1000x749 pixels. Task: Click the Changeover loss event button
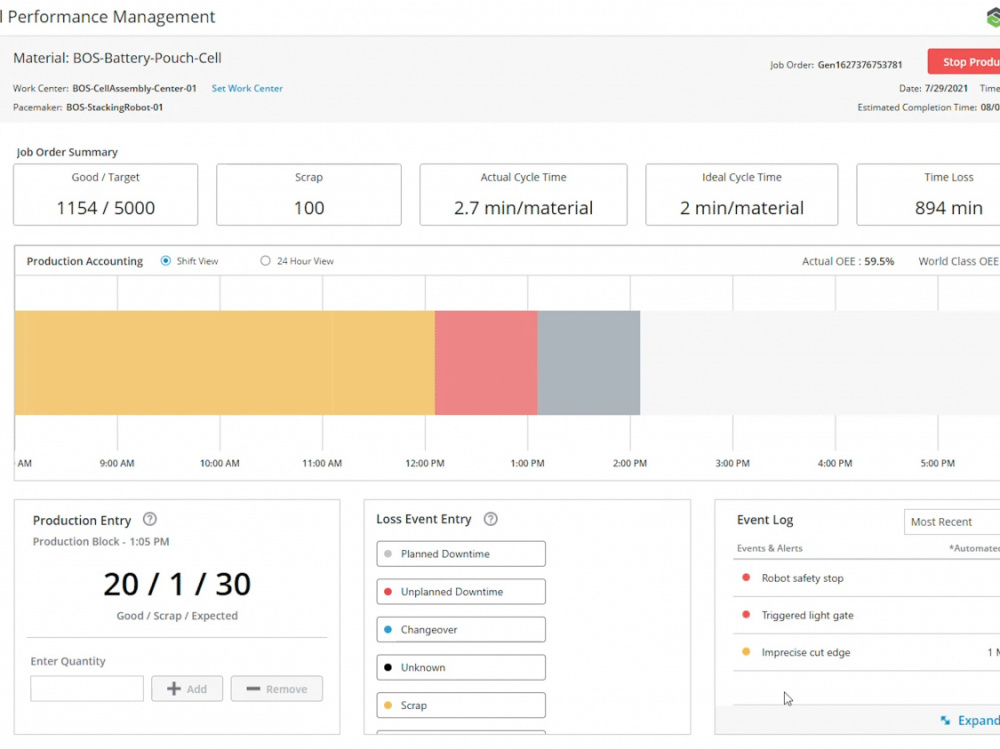(x=461, y=630)
